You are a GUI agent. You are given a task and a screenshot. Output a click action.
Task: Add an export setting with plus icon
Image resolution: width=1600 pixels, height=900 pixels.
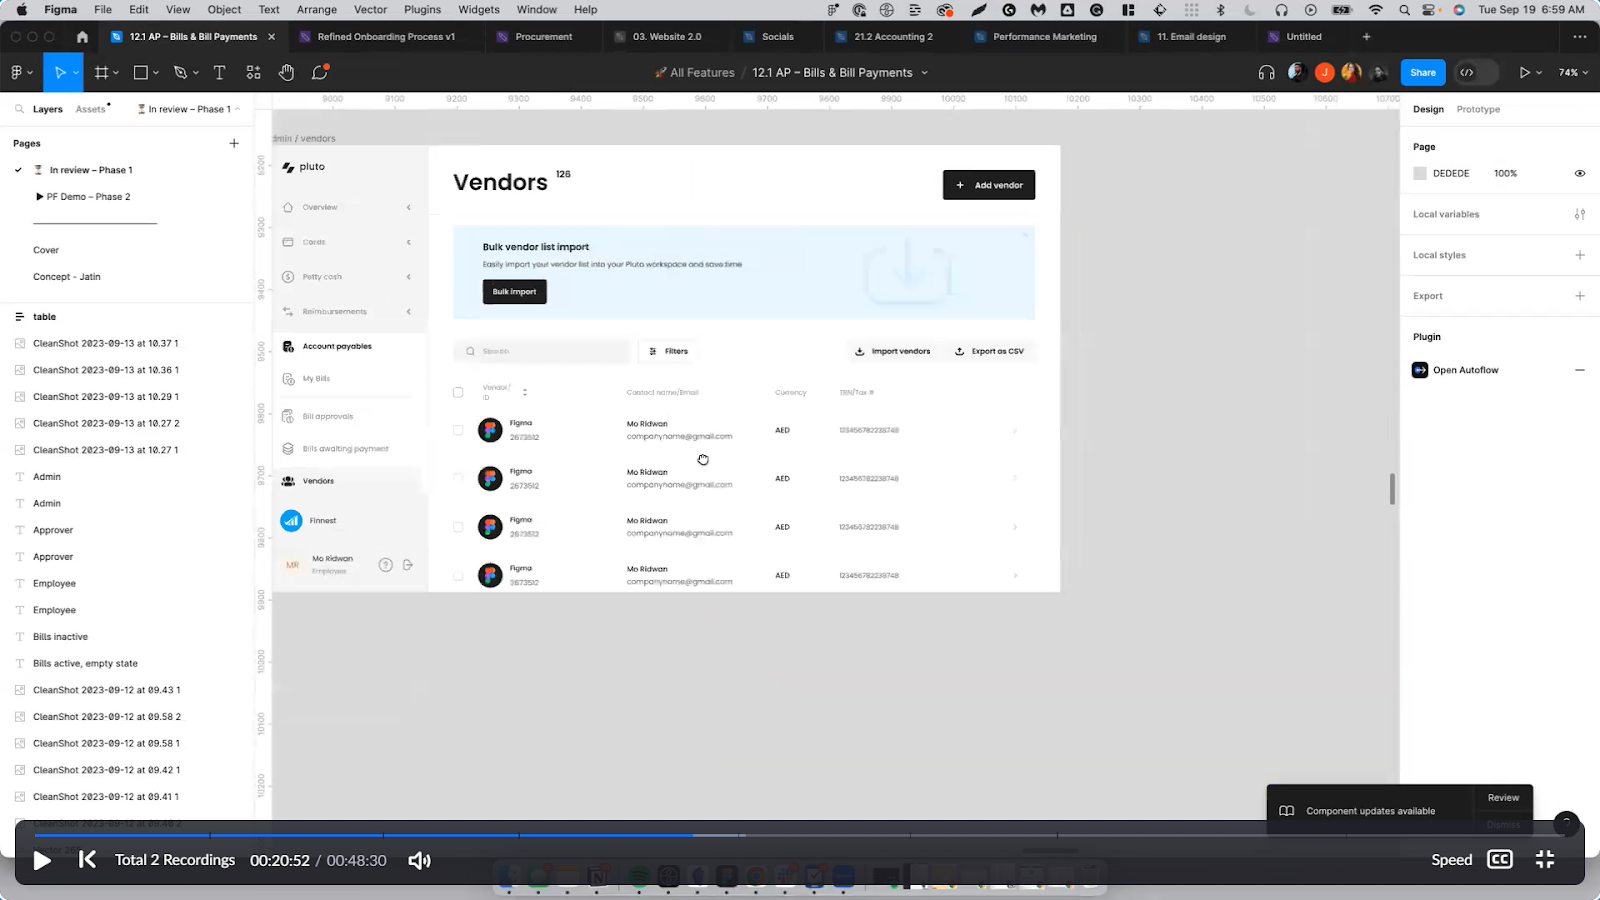pos(1580,296)
